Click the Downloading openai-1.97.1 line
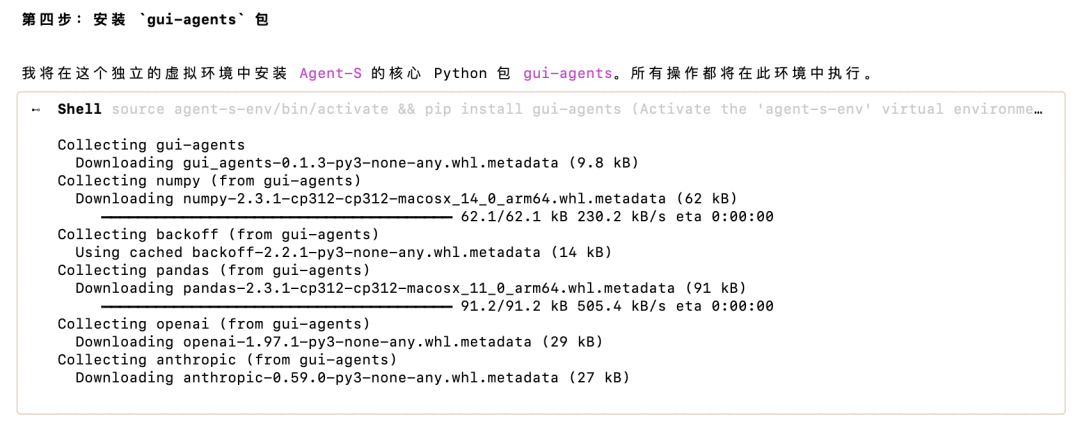The height and width of the screenshot is (422, 1080). tap(339, 341)
